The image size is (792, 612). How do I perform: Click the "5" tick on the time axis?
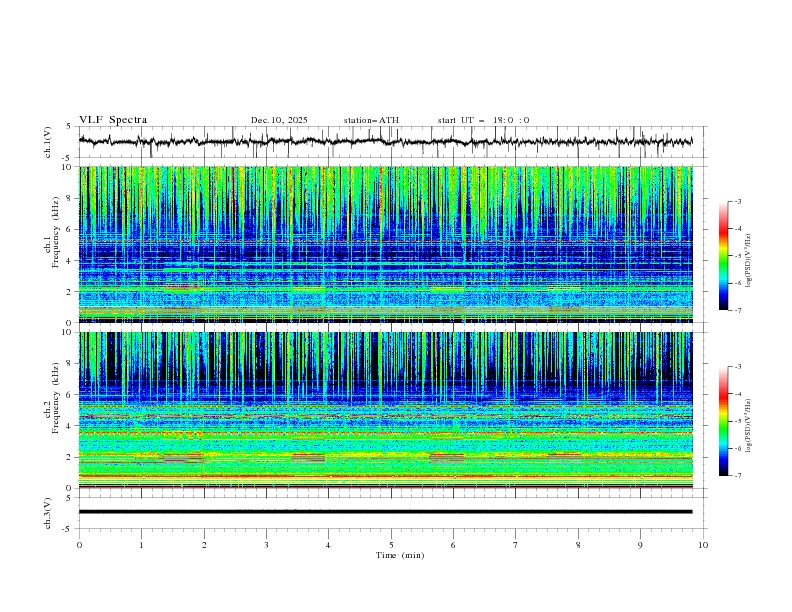[x=391, y=545]
